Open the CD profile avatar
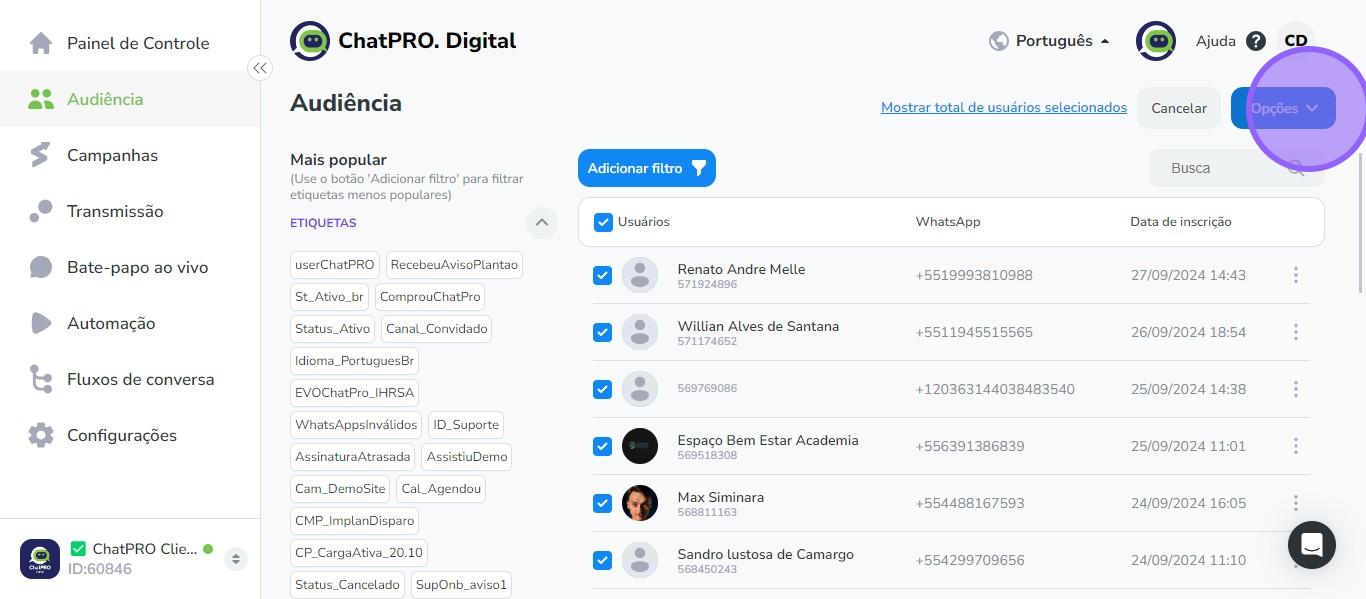The image size is (1366, 599). click(x=1296, y=41)
